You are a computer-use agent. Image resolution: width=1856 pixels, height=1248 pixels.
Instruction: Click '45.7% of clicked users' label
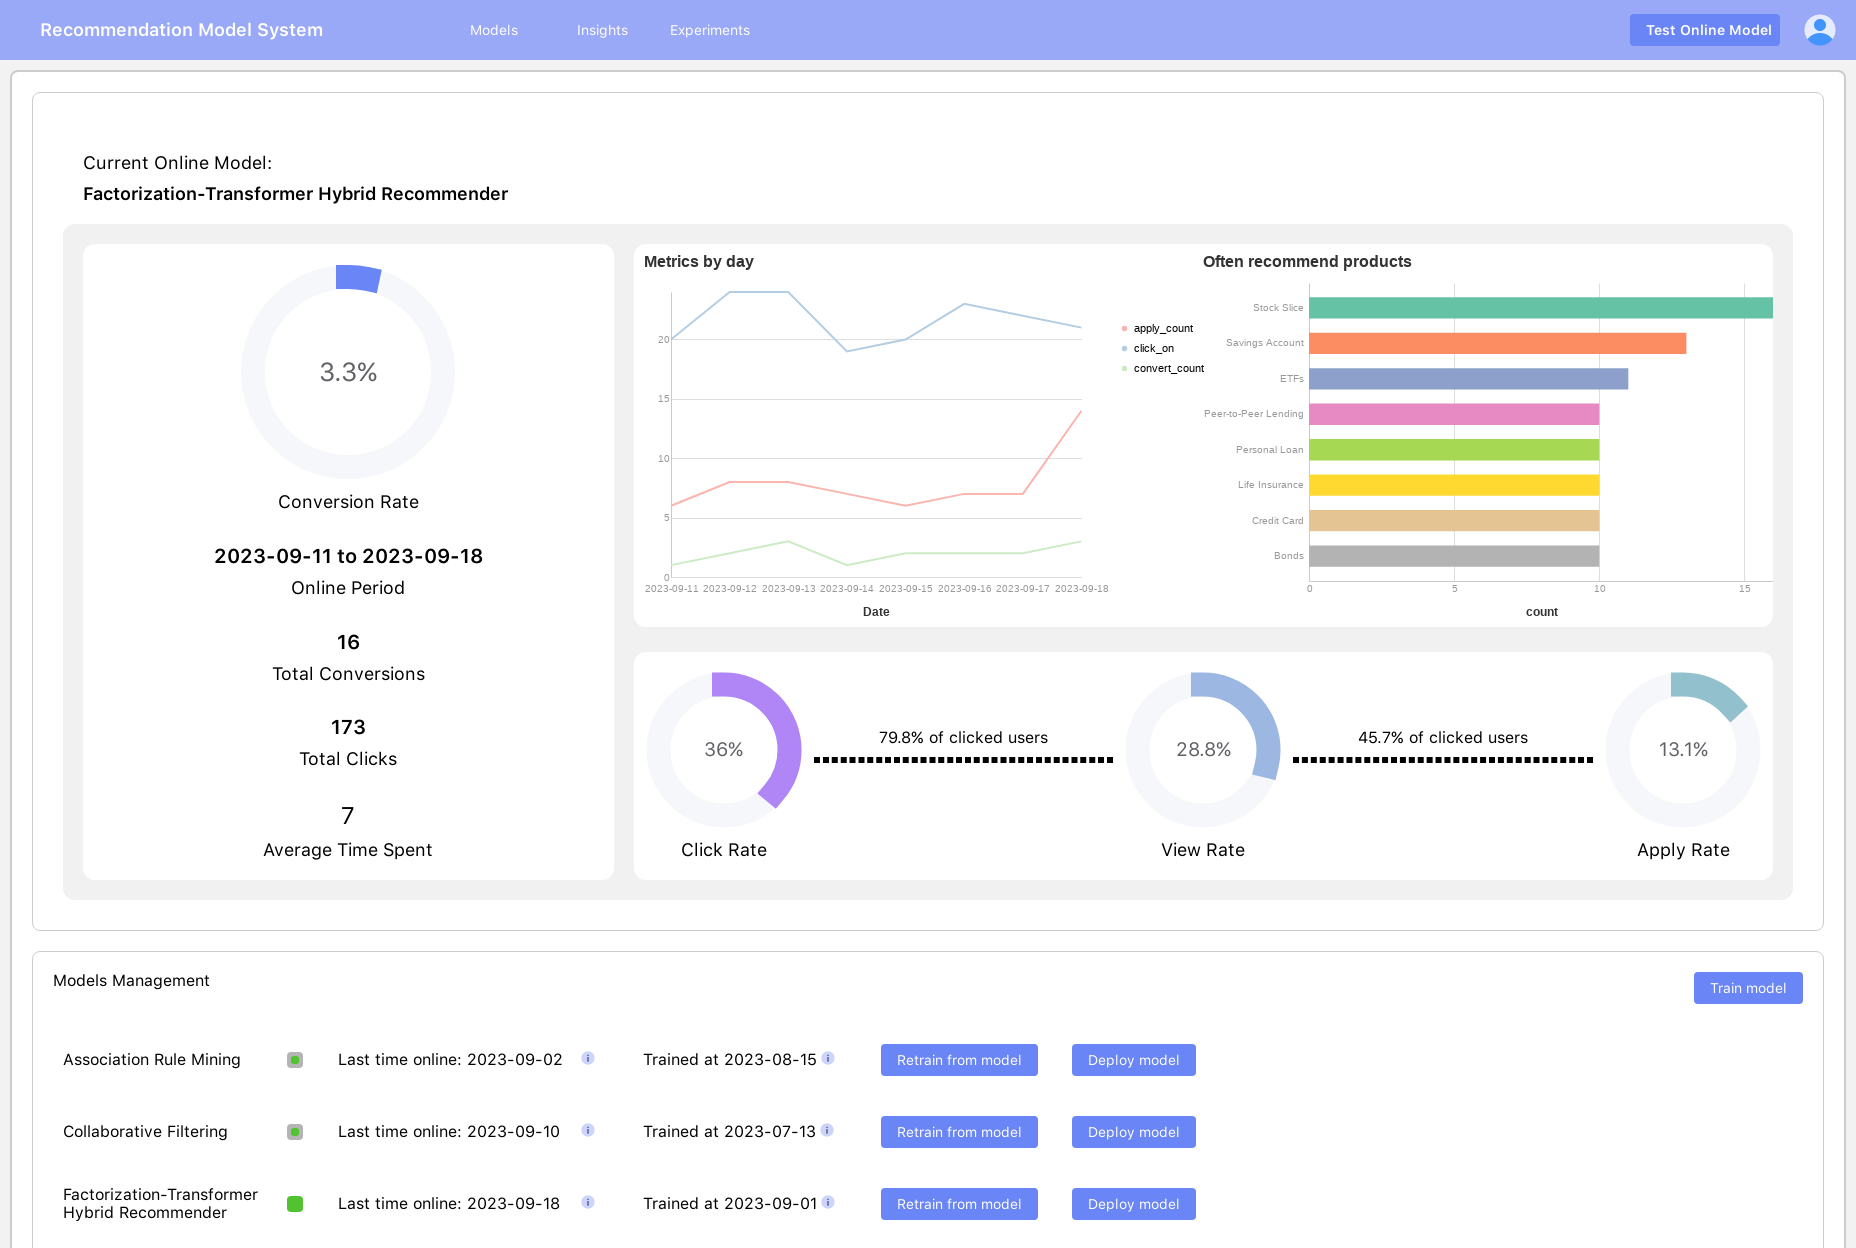[1443, 737]
